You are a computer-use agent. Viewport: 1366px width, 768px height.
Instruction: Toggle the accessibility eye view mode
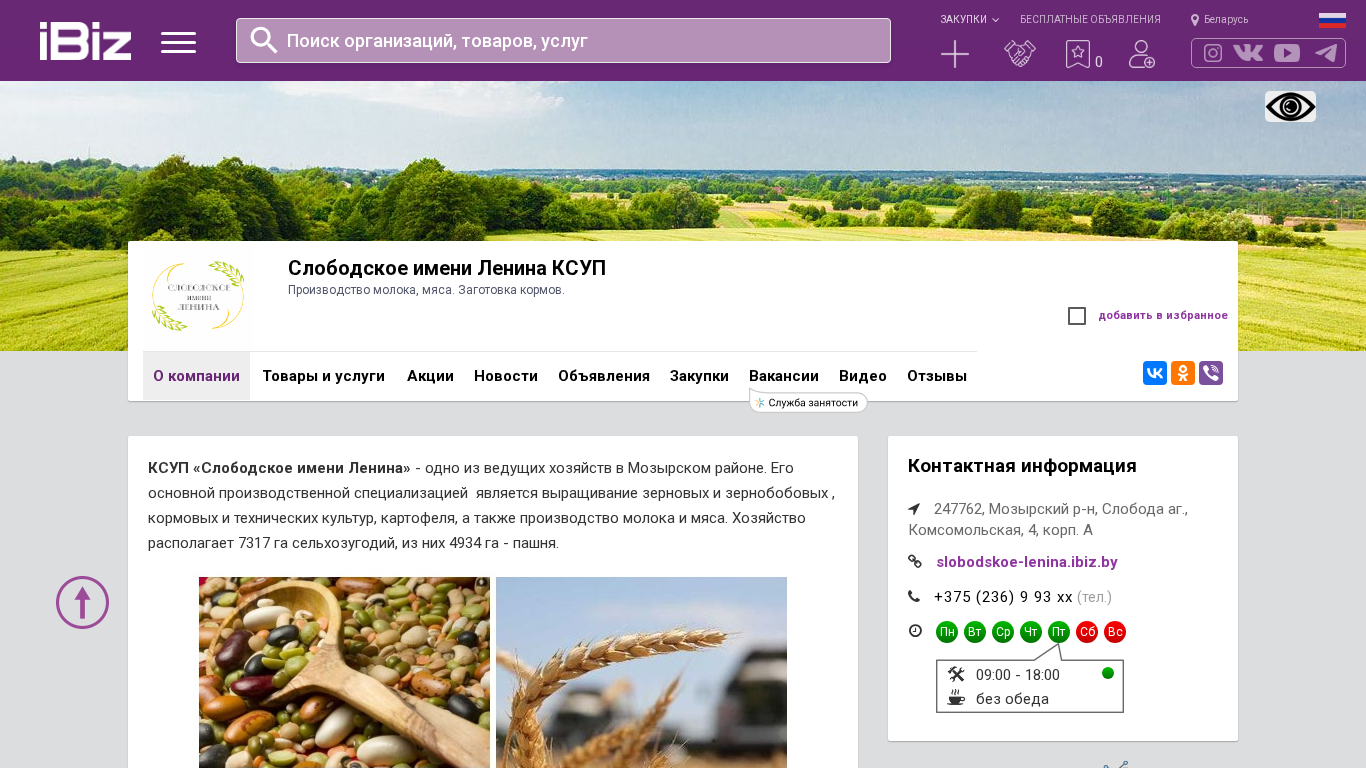[x=1290, y=107]
